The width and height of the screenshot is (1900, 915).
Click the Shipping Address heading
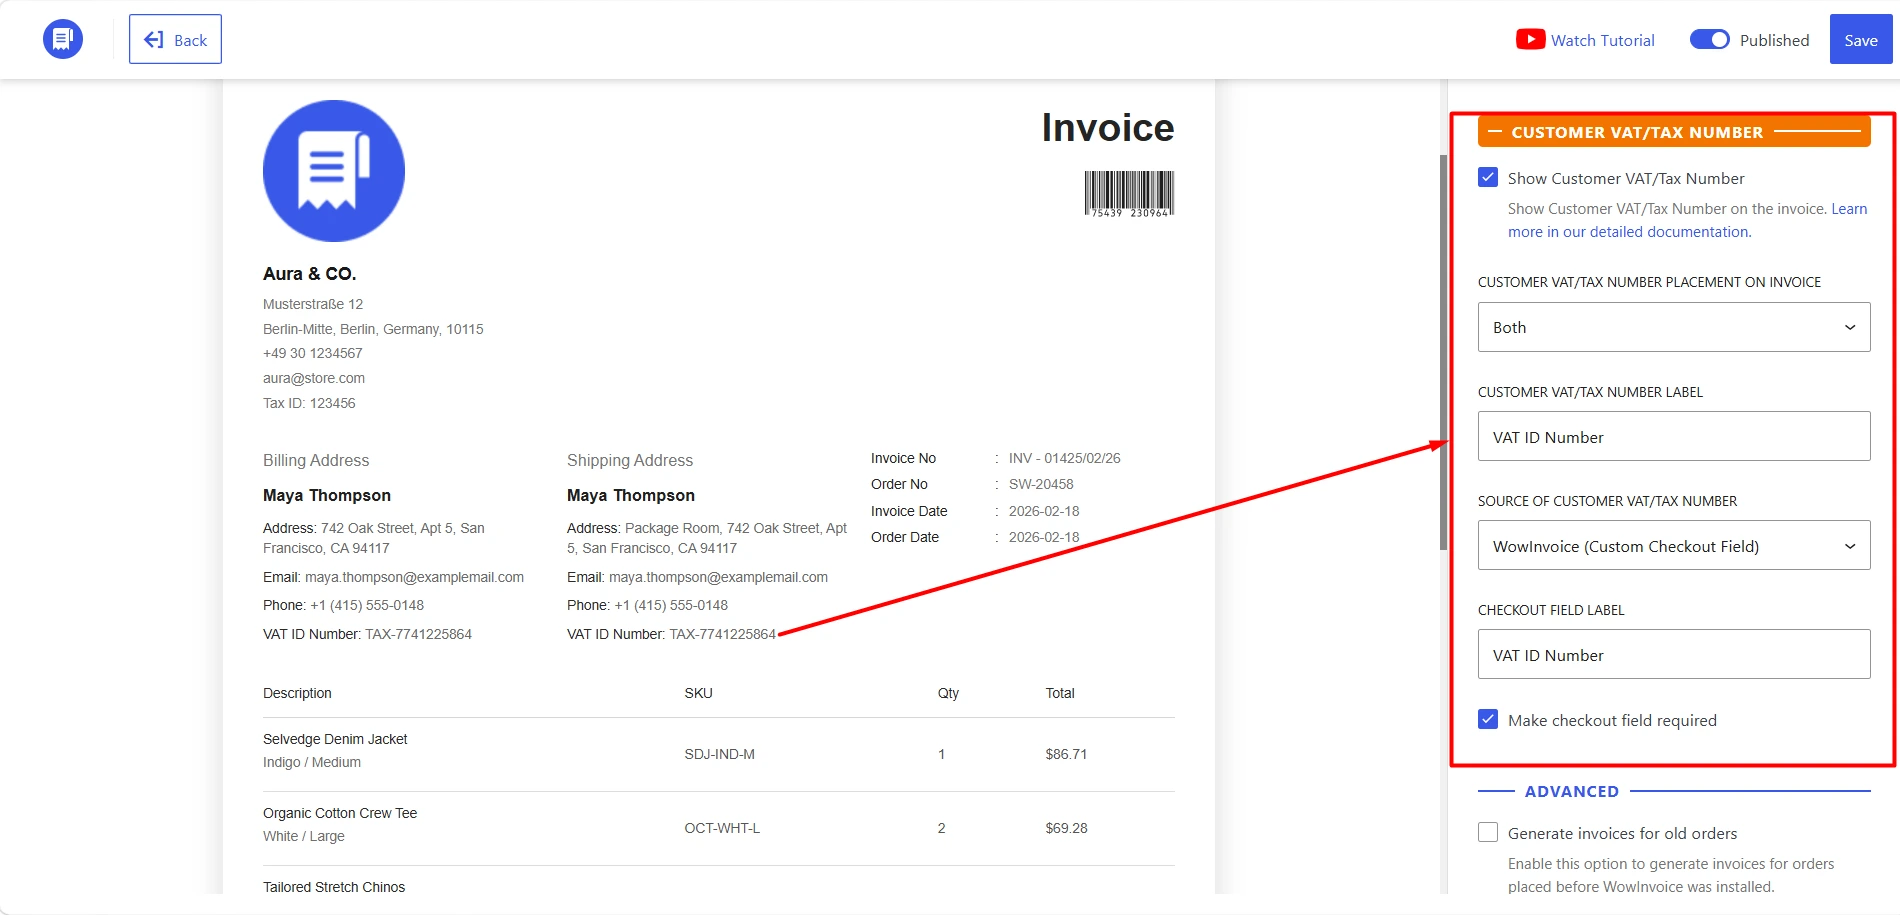coord(630,460)
